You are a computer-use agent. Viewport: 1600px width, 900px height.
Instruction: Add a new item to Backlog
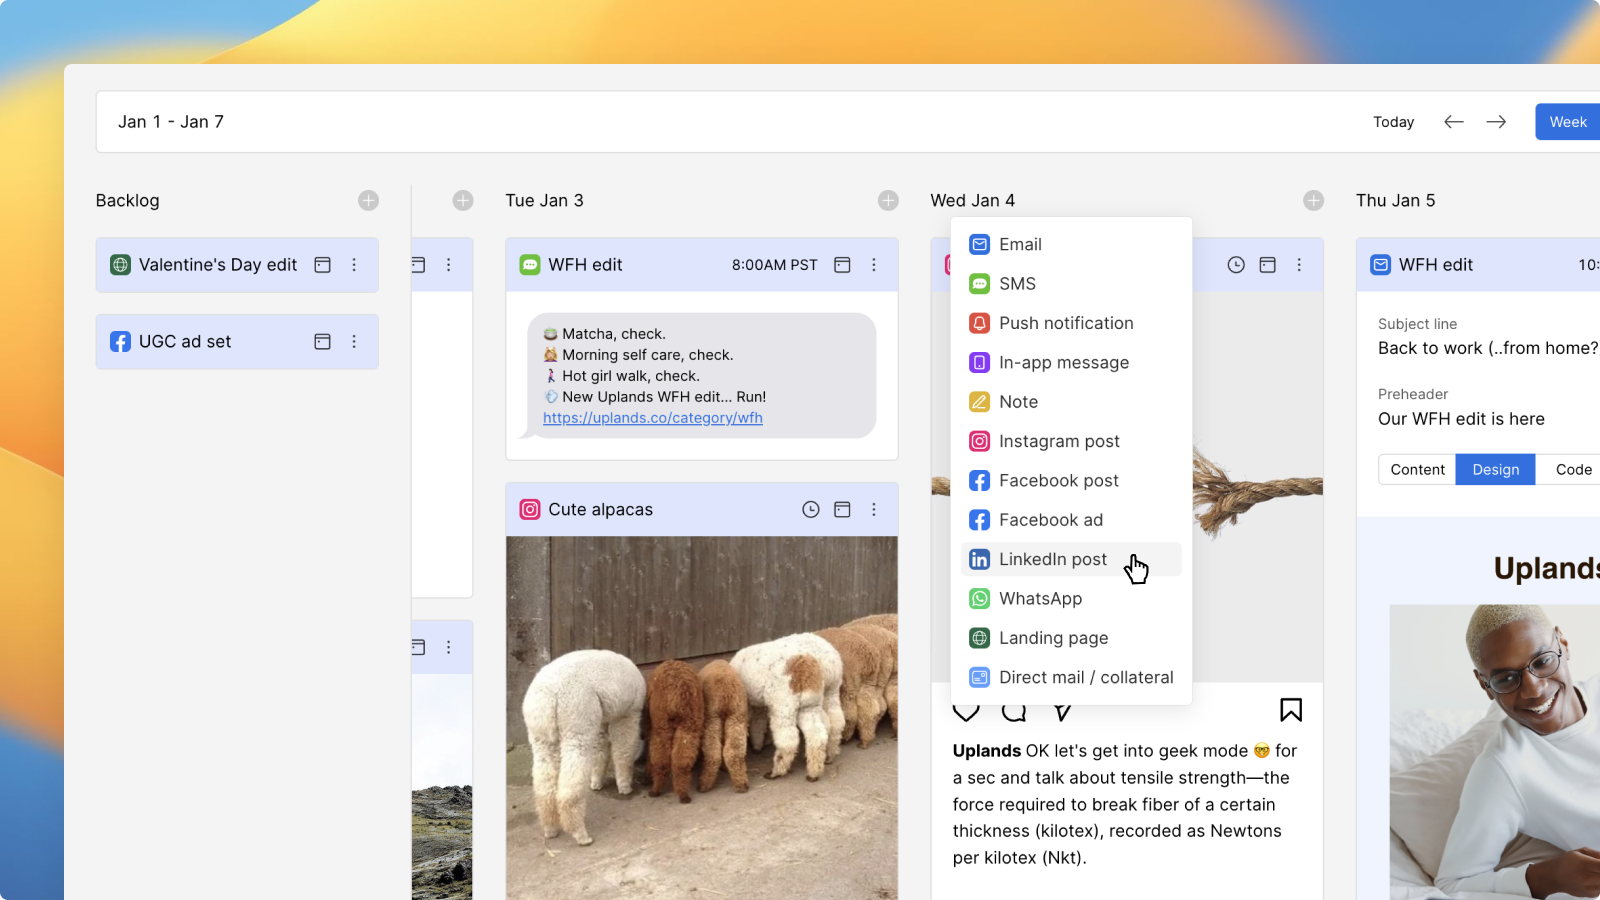368,200
